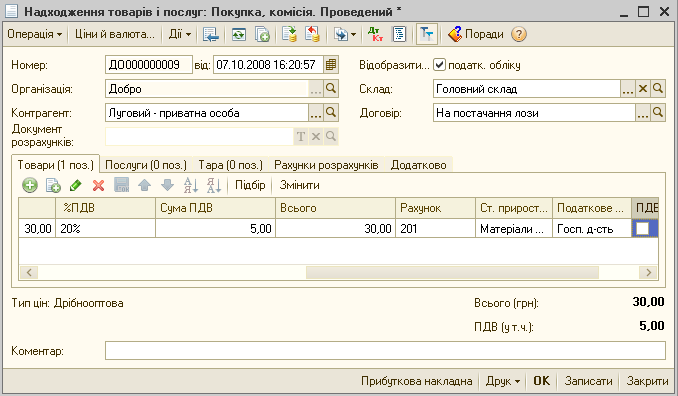Open Поради tips

[476, 34]
